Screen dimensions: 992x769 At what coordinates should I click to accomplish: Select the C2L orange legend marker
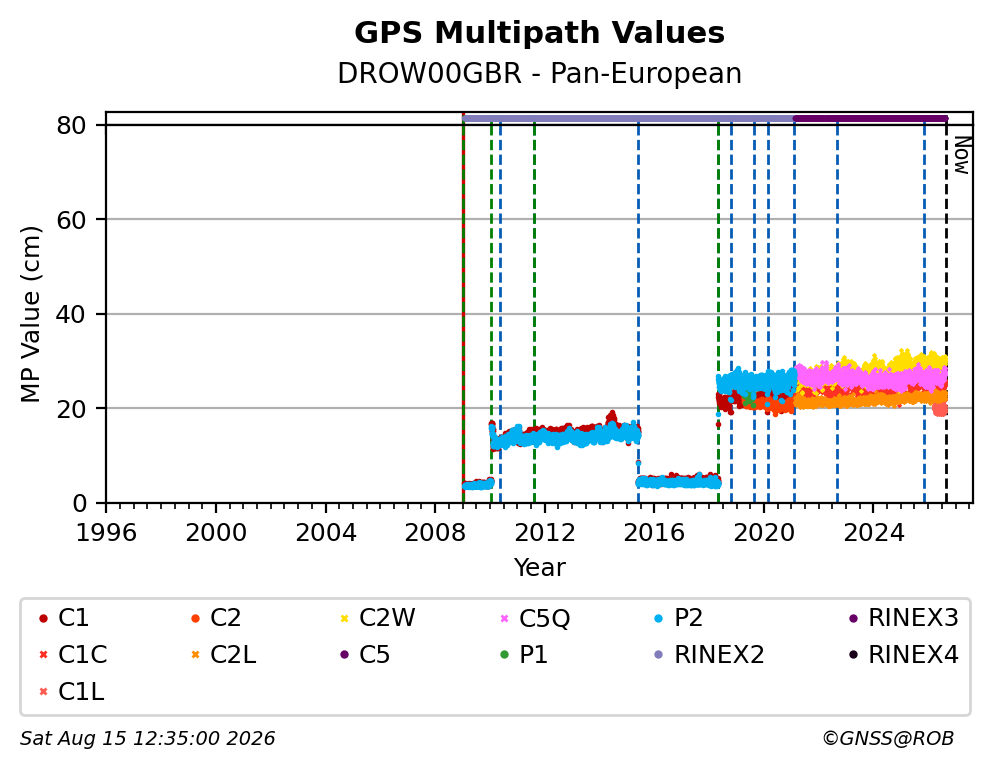(195, 655)
